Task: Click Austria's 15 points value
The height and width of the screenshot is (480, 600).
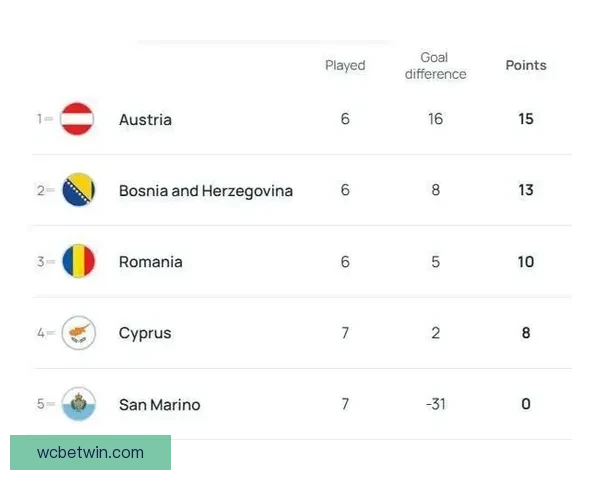Action: pos(526,119)
